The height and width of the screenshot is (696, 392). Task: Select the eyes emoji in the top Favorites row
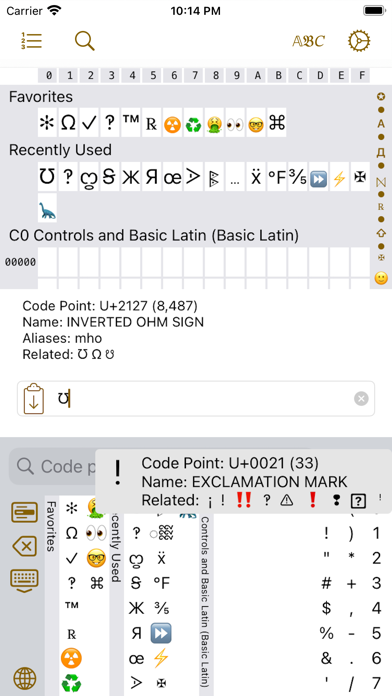pyautogui.click(x=235, y=123)
